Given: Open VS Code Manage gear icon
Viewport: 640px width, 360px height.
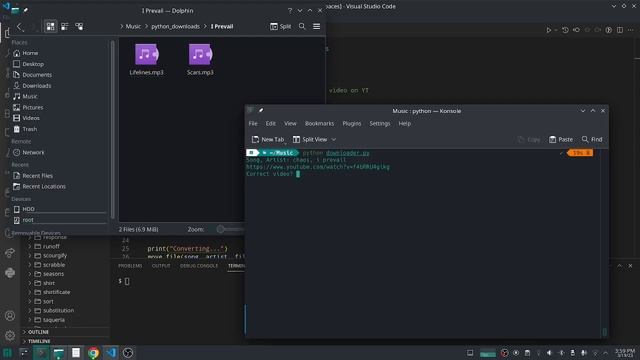Looking at the screenshot, I should tap(10, 336).
